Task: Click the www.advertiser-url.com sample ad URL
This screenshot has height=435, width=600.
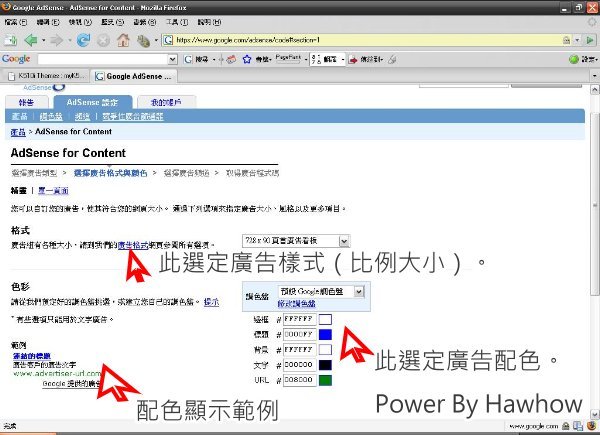Action: 57,373
